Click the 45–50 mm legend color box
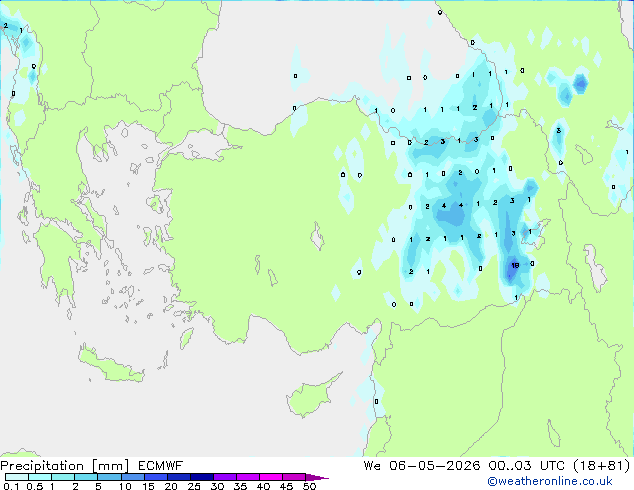634x490 pixels. pos(294,477)
